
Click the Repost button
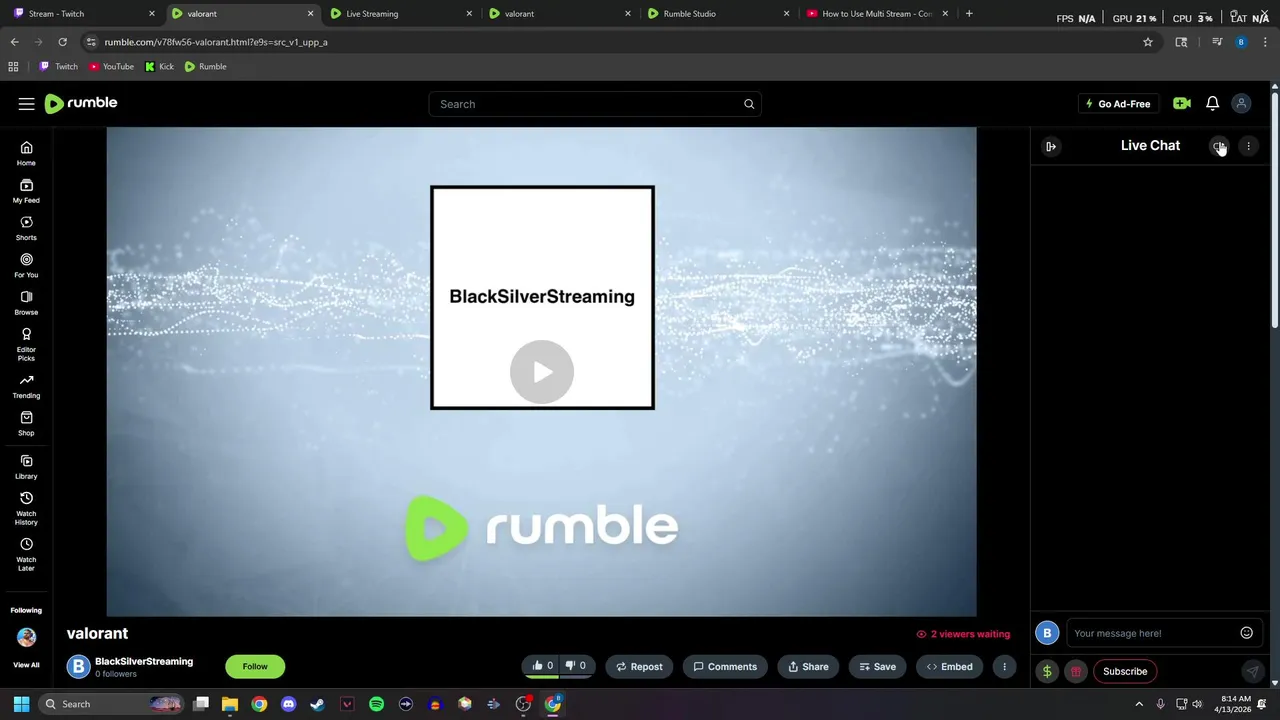pyautogui.click(x=639, y=667)
